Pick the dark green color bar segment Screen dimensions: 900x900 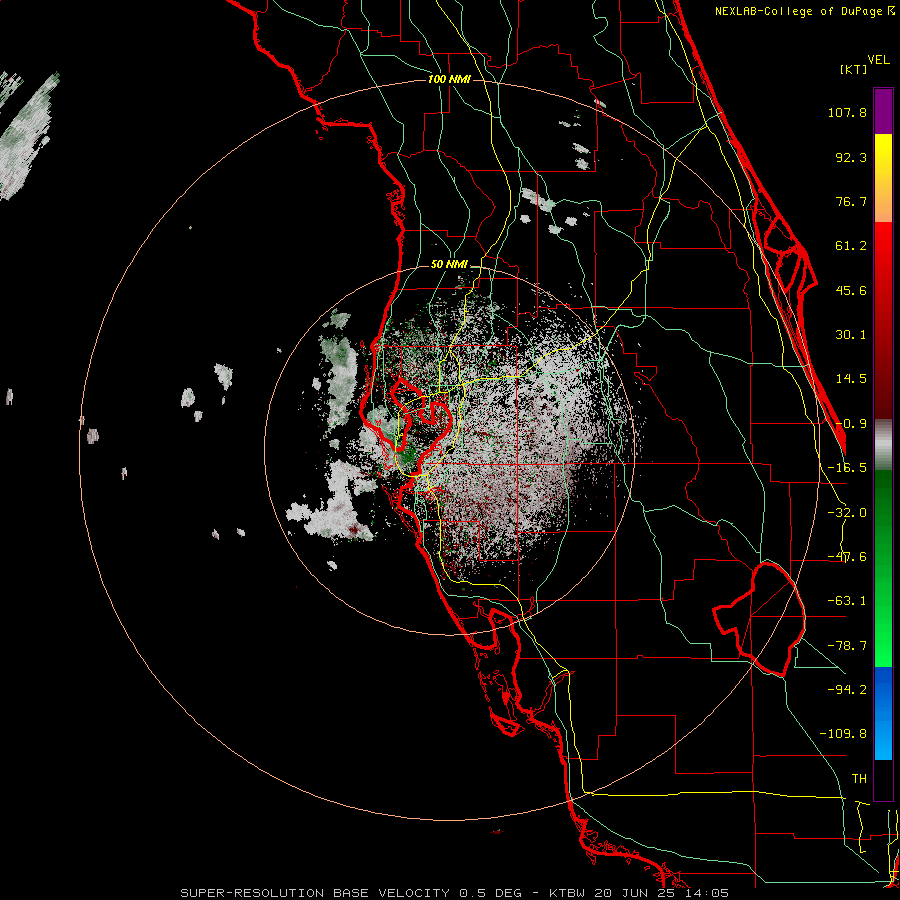[883, 511]
